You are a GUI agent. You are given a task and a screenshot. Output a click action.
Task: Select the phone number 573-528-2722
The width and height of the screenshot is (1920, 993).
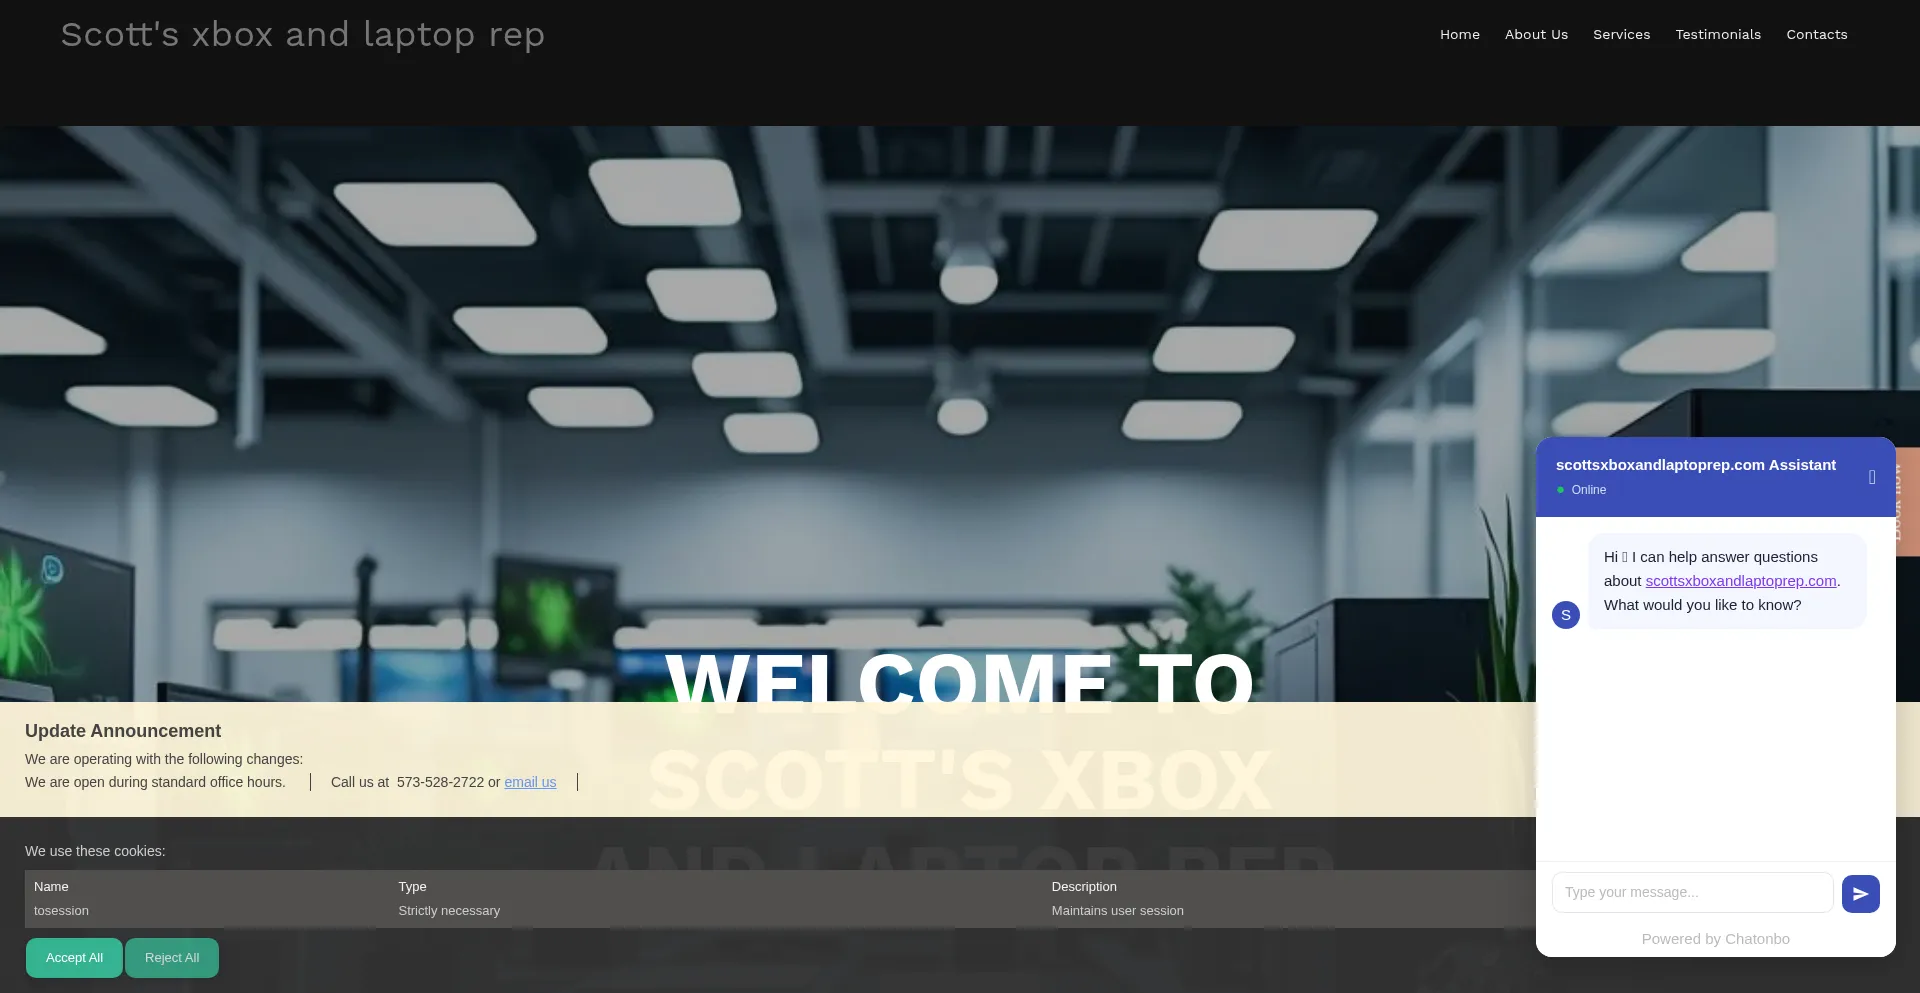440,782
